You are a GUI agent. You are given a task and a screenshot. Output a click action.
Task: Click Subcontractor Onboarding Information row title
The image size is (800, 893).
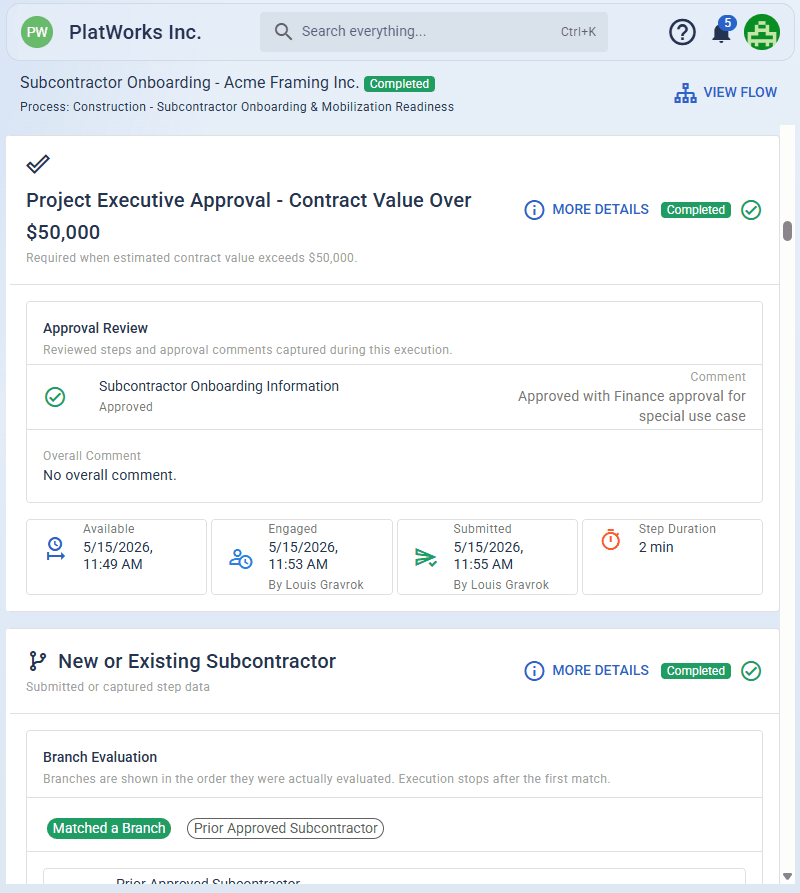(219, 386)
